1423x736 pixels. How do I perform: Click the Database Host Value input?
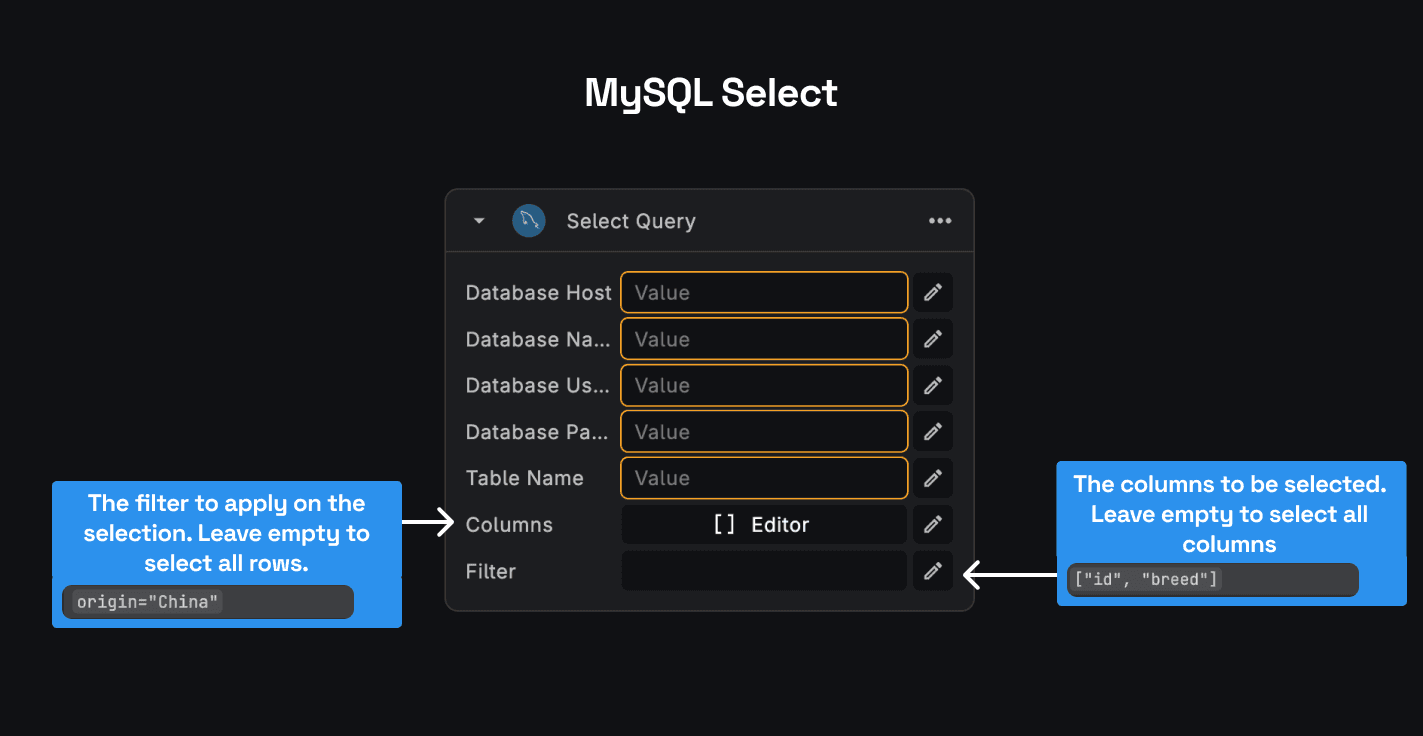pyautogui.click(x=764, y=292)
